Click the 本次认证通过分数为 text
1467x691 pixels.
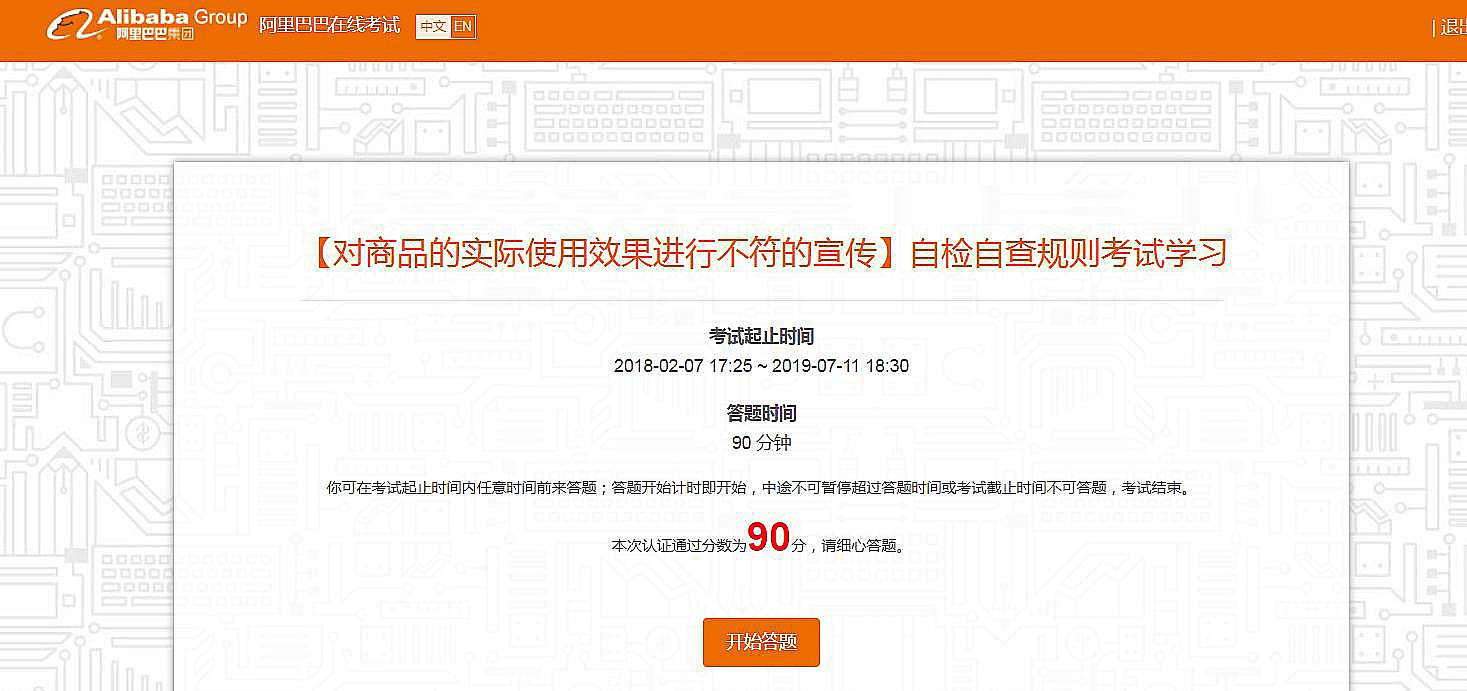678,546
